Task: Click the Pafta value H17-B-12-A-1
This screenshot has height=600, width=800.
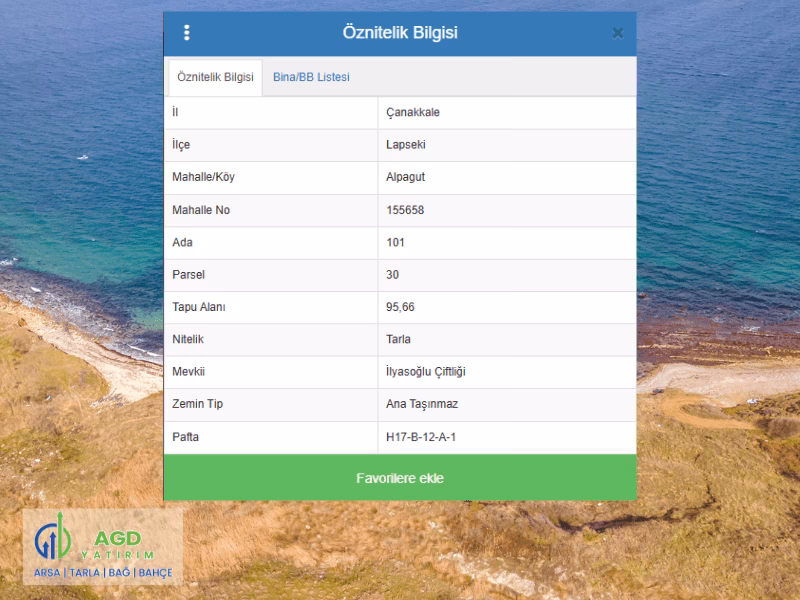Action: [x=421, y=437]
